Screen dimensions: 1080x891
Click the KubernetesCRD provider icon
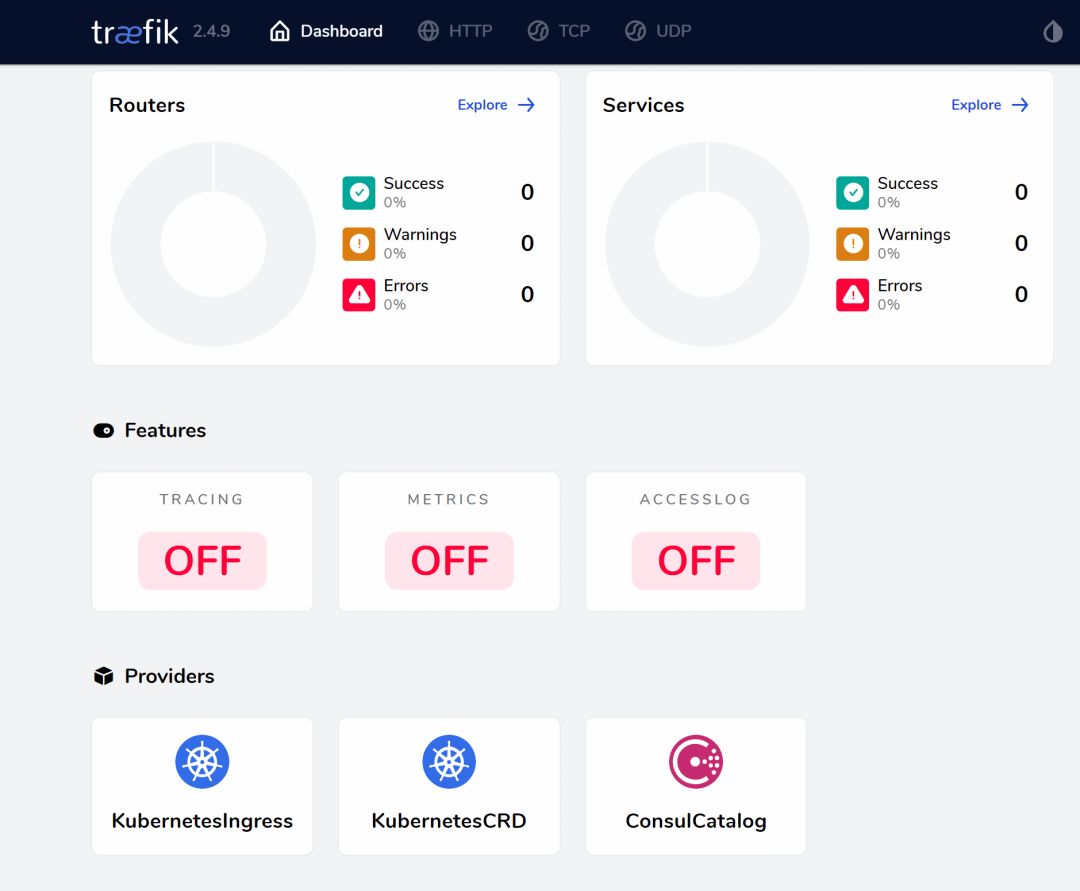point(449,762)
